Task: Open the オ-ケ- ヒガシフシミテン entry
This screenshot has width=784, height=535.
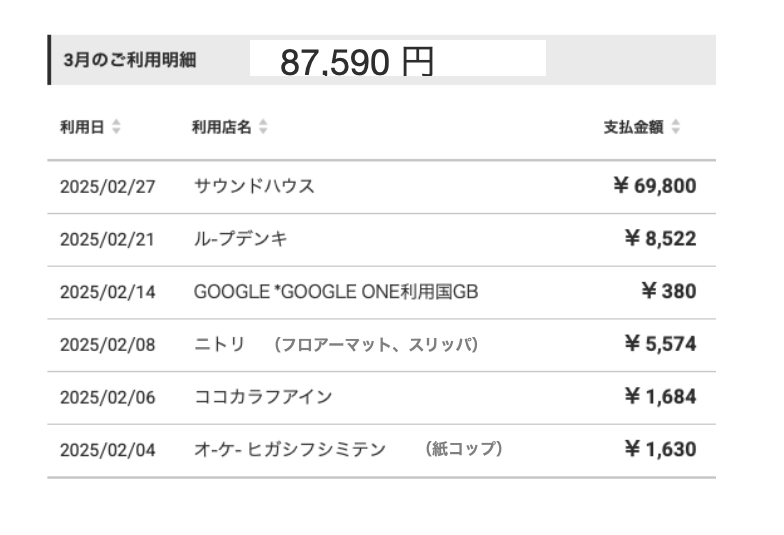Action: click(x=289, y=450)
